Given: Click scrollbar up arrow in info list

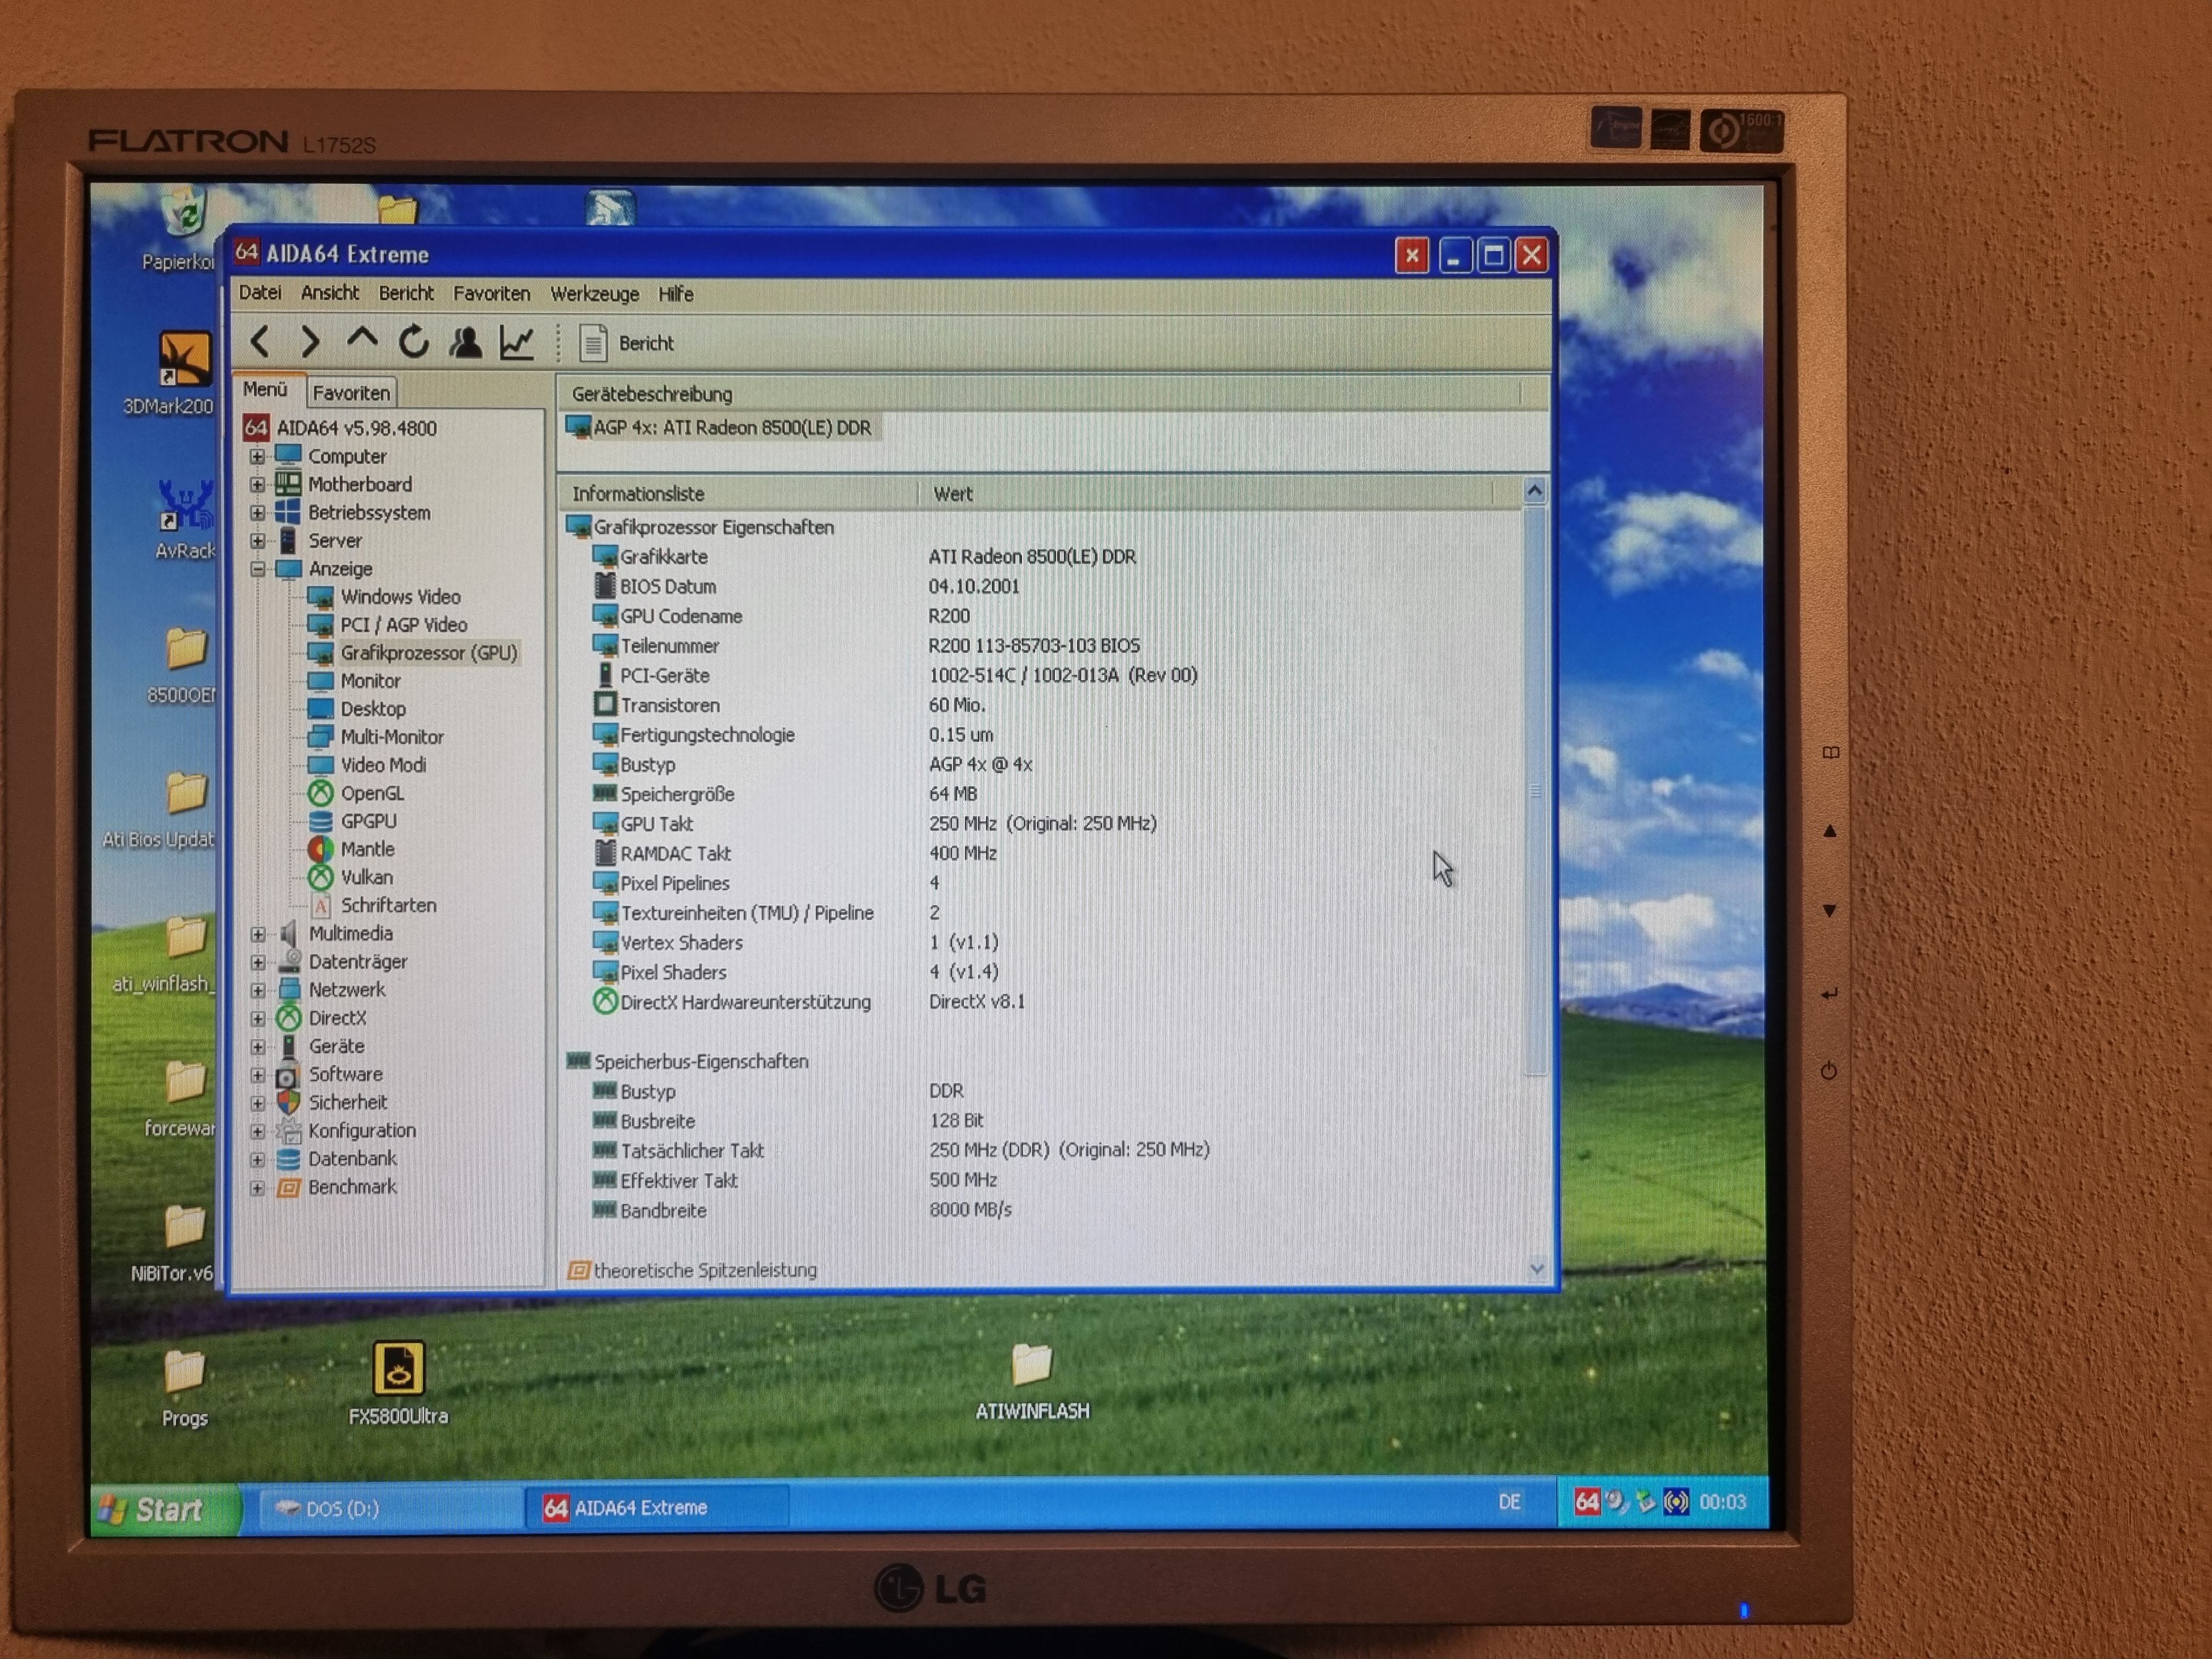Looking at the screenshot, I should [x=1535, y=491].
